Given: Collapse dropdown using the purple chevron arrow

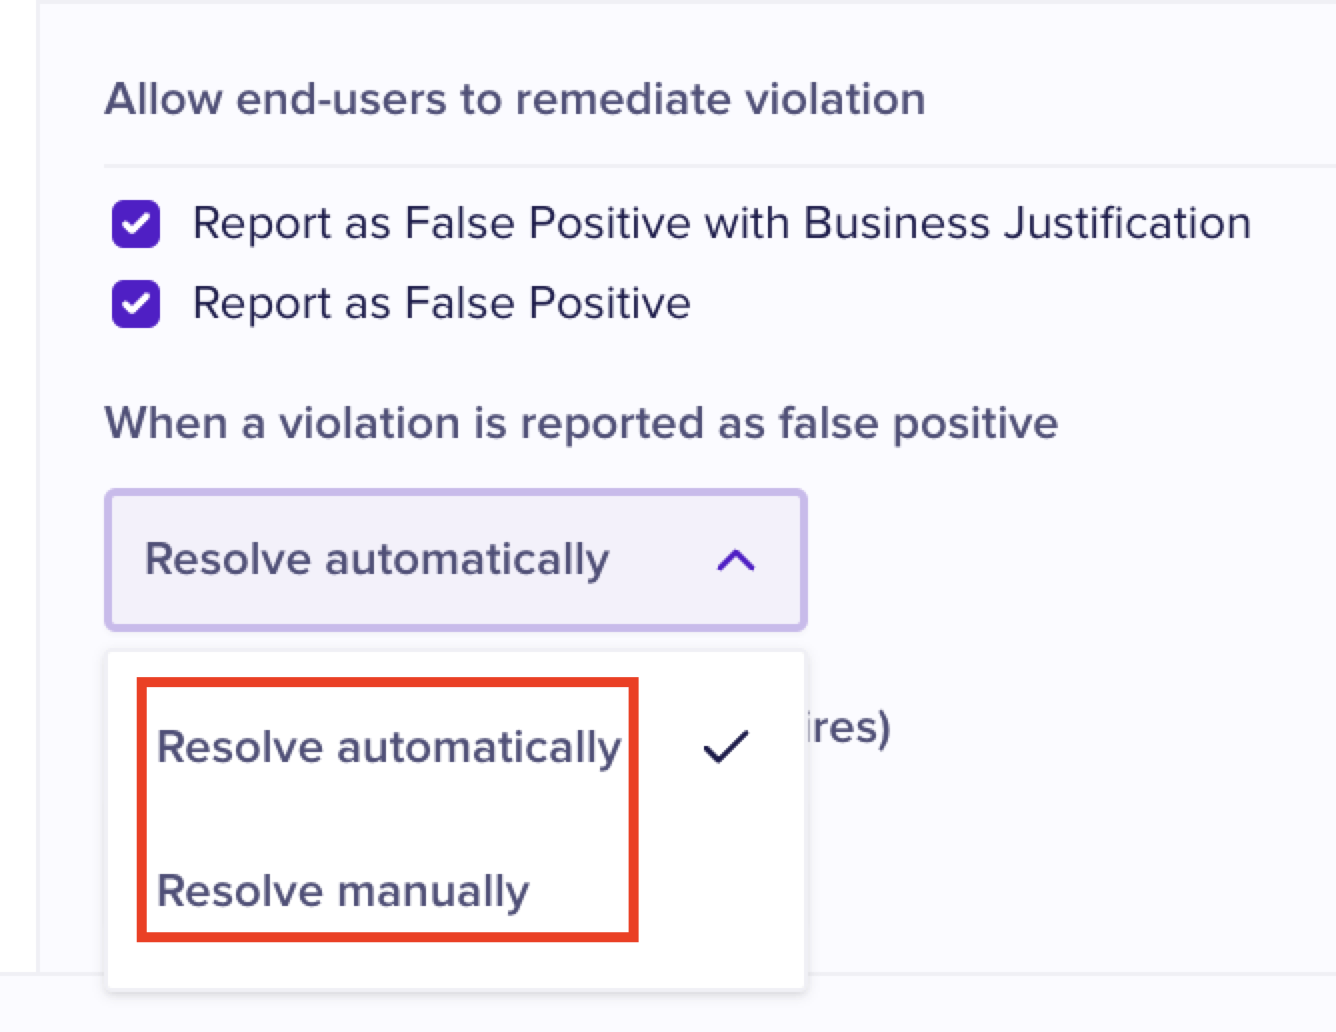Looking at the screenshot, I should click(x=736, y=560).
